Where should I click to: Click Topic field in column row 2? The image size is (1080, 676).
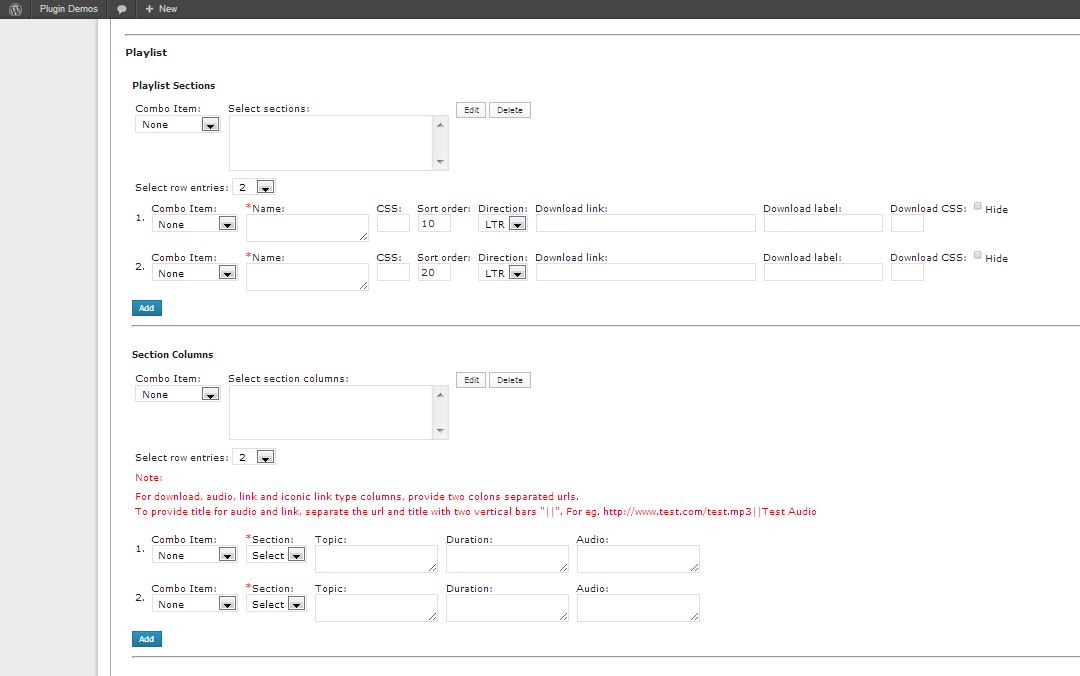(x=376, y=608)
